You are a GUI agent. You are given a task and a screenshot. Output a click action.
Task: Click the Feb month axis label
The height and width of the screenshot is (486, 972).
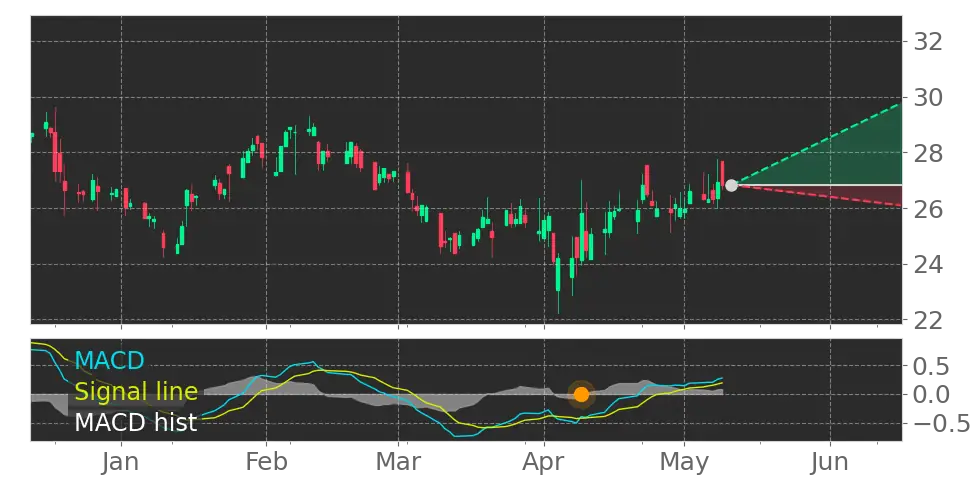point(267,462)
